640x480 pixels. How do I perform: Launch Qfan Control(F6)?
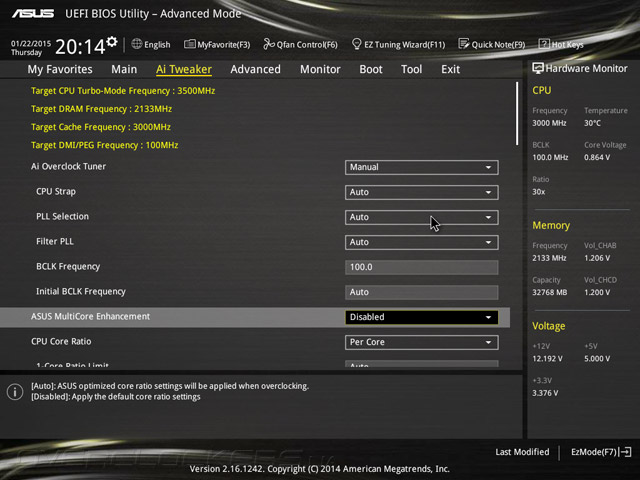[x=301, y=44]
